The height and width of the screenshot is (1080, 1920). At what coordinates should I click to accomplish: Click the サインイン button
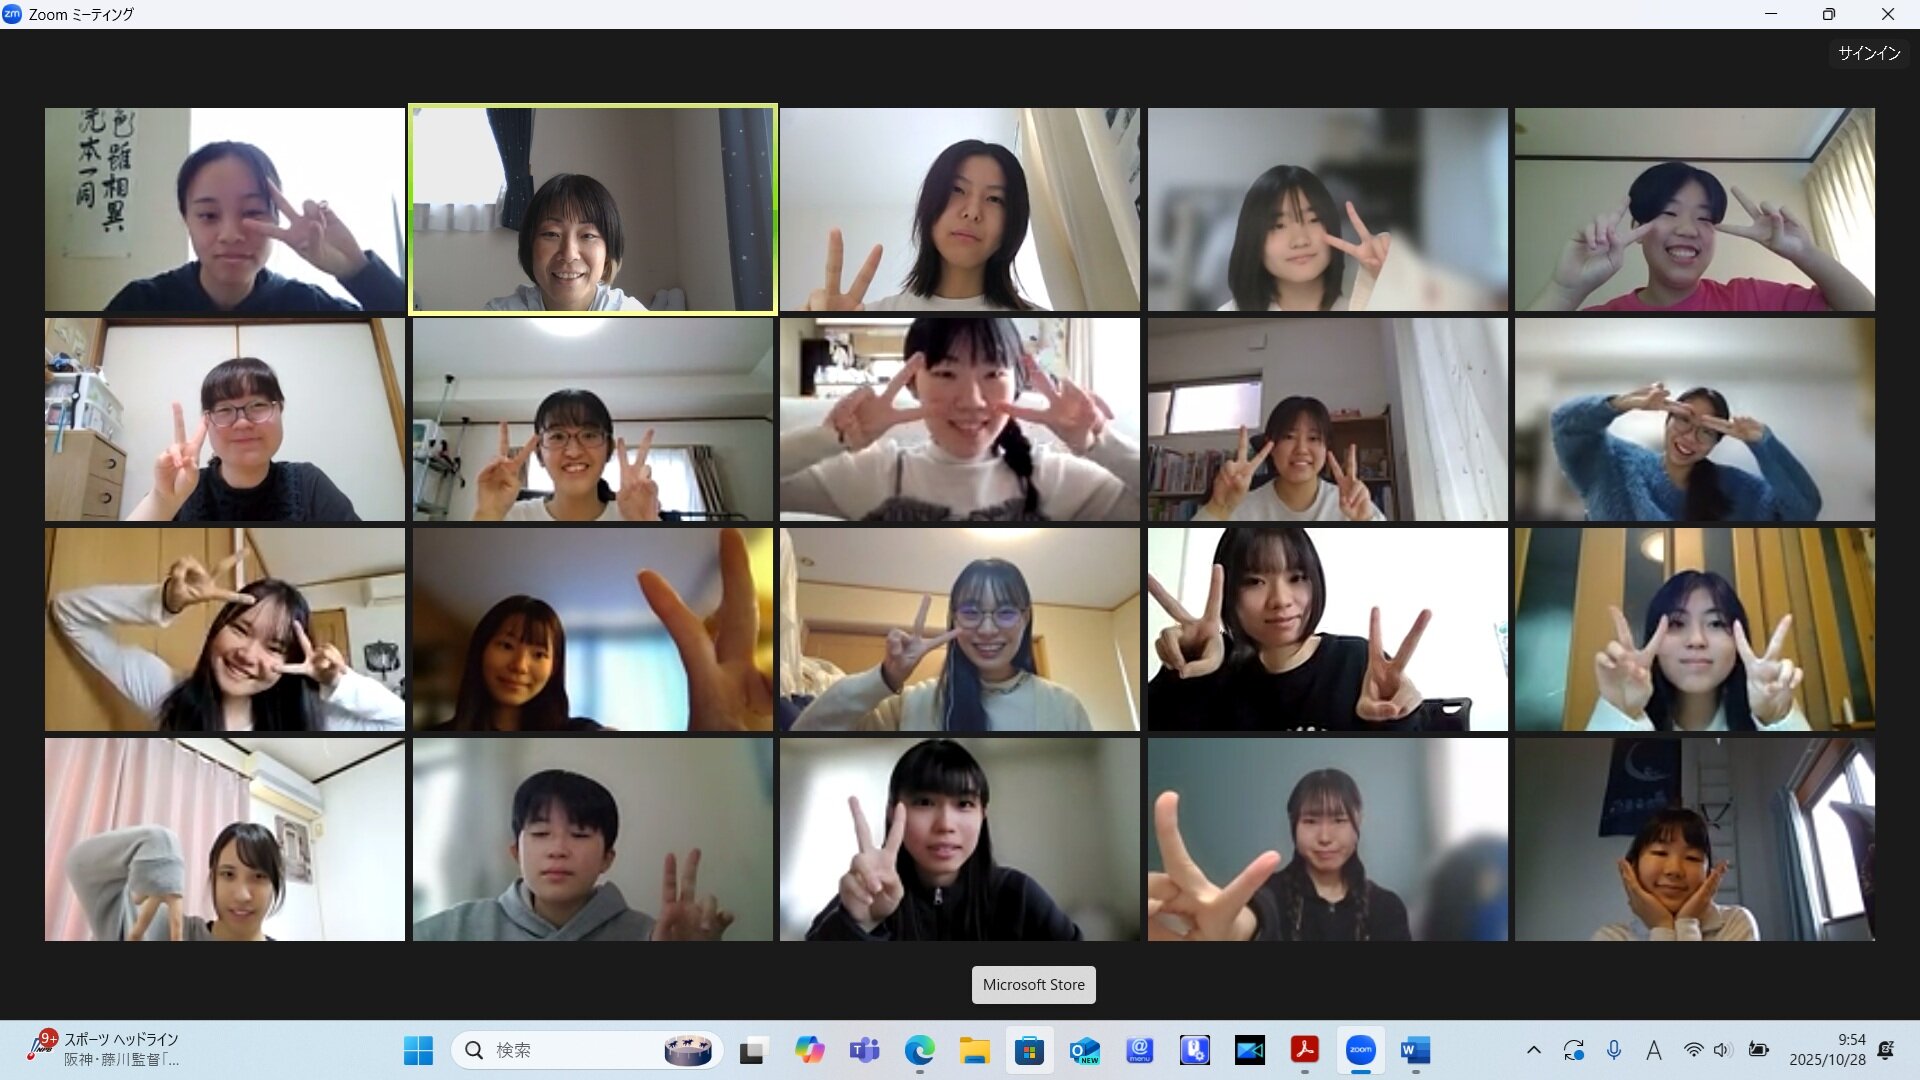click(x=1868, y=53)
